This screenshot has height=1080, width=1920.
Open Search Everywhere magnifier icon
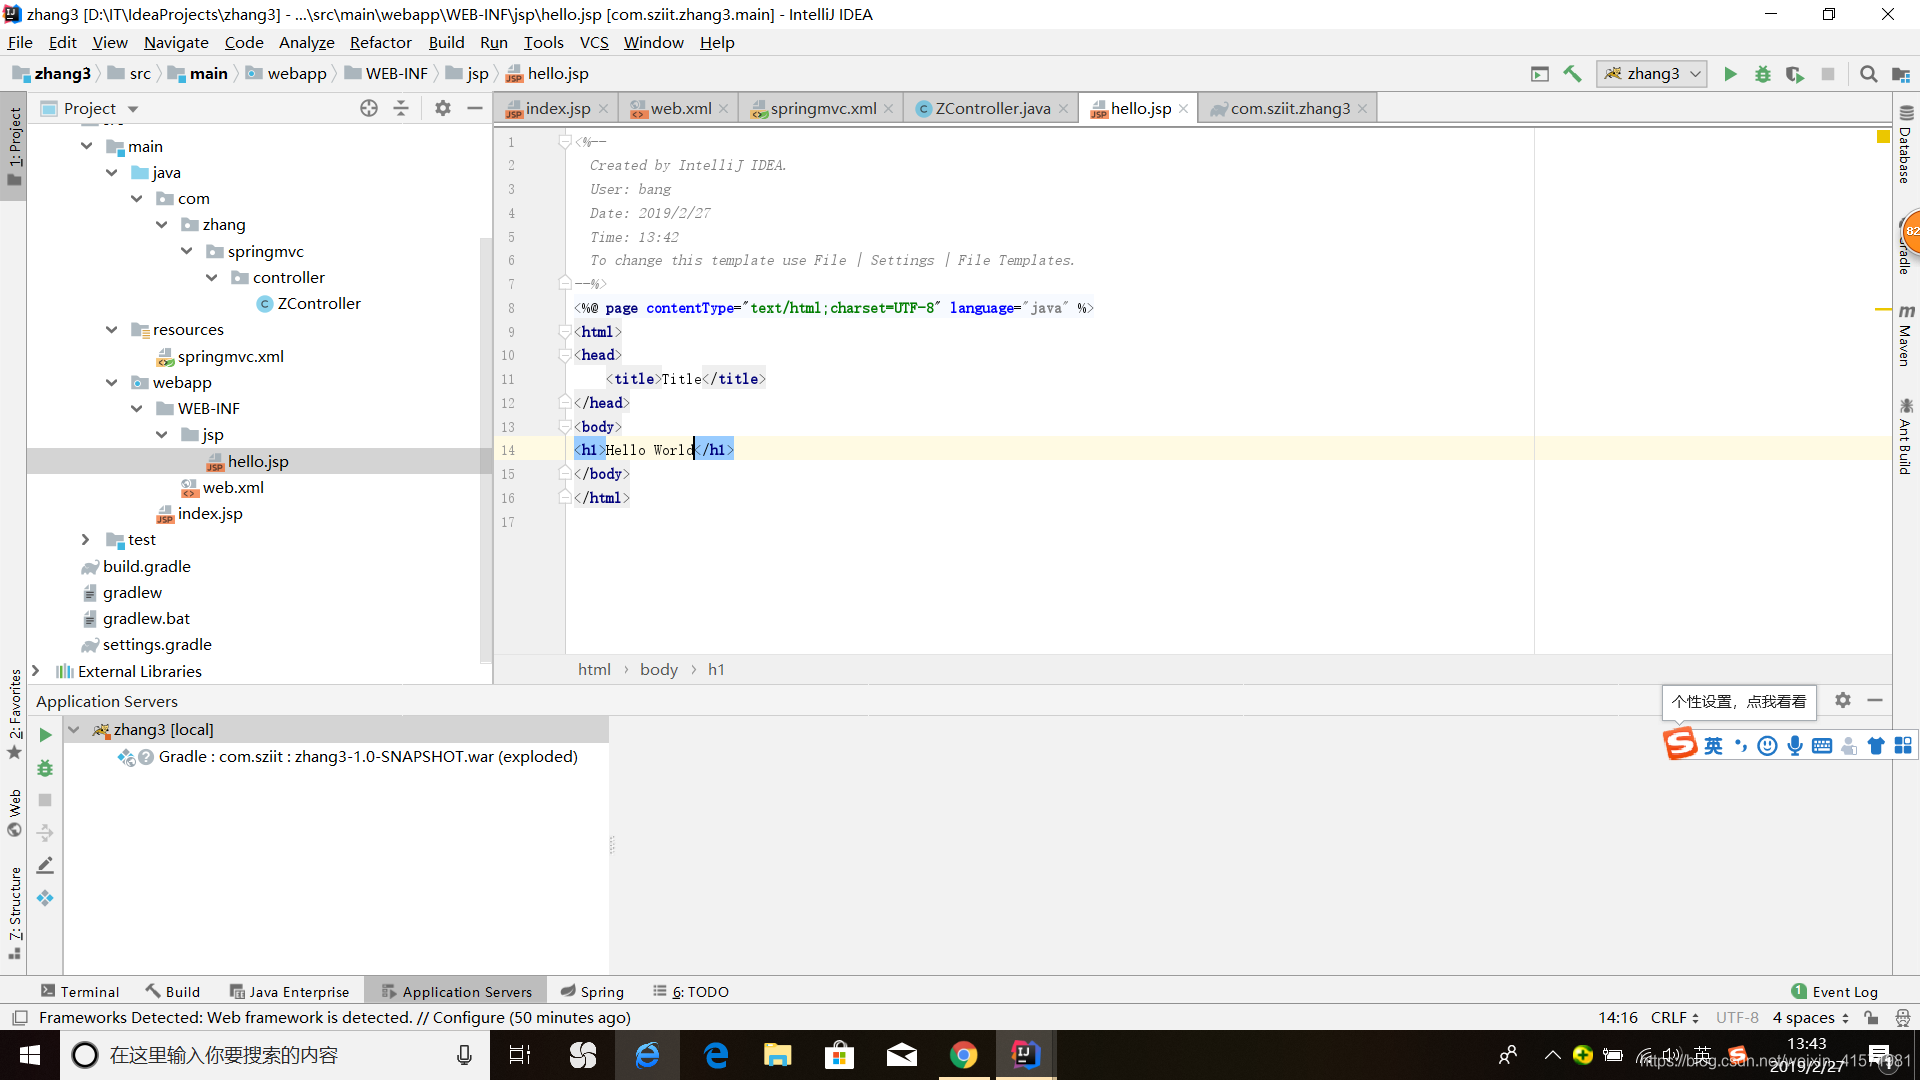(x=1868, y=74)
